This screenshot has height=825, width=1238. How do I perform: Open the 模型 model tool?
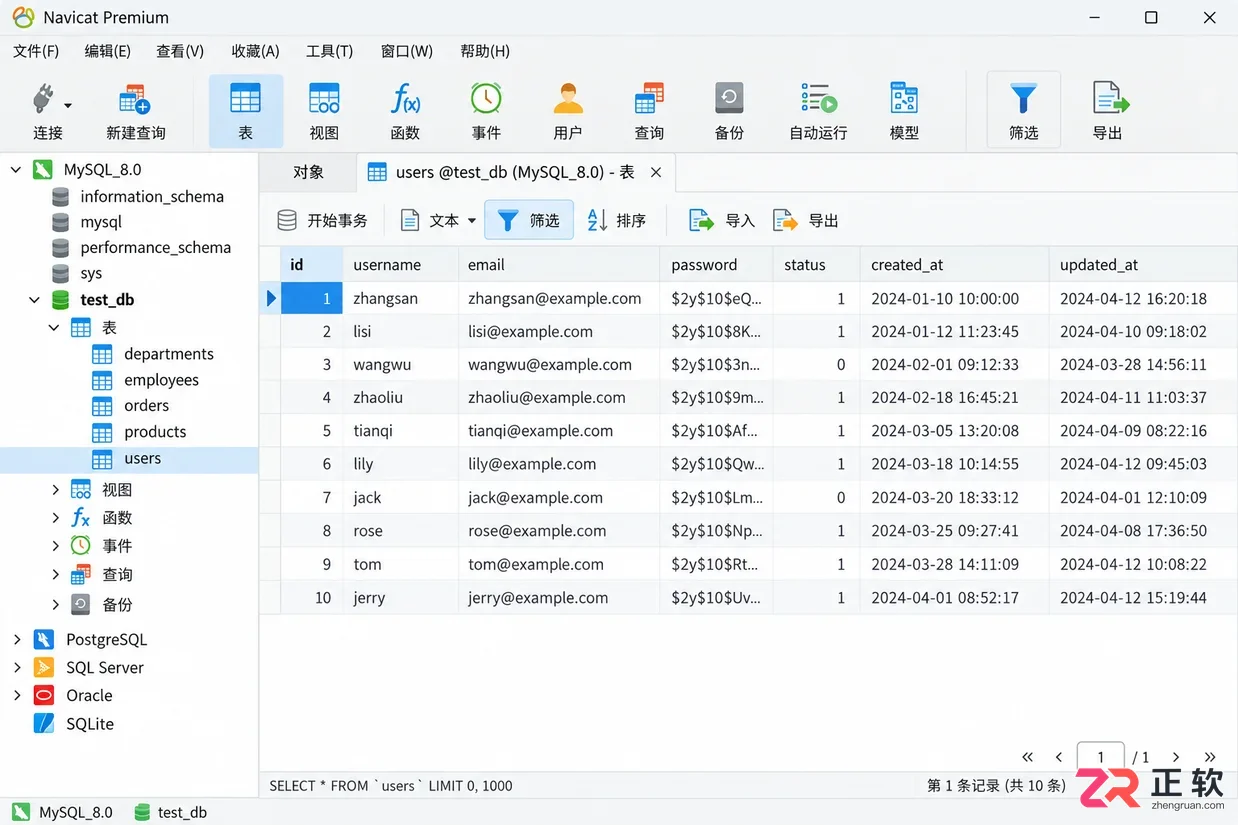(904, 112)
